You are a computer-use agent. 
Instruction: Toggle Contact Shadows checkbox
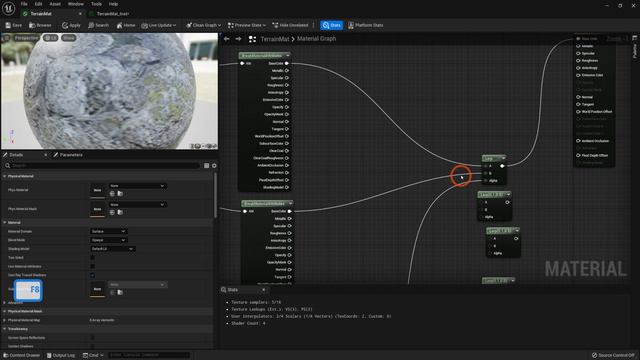click(x=92, y=346)
